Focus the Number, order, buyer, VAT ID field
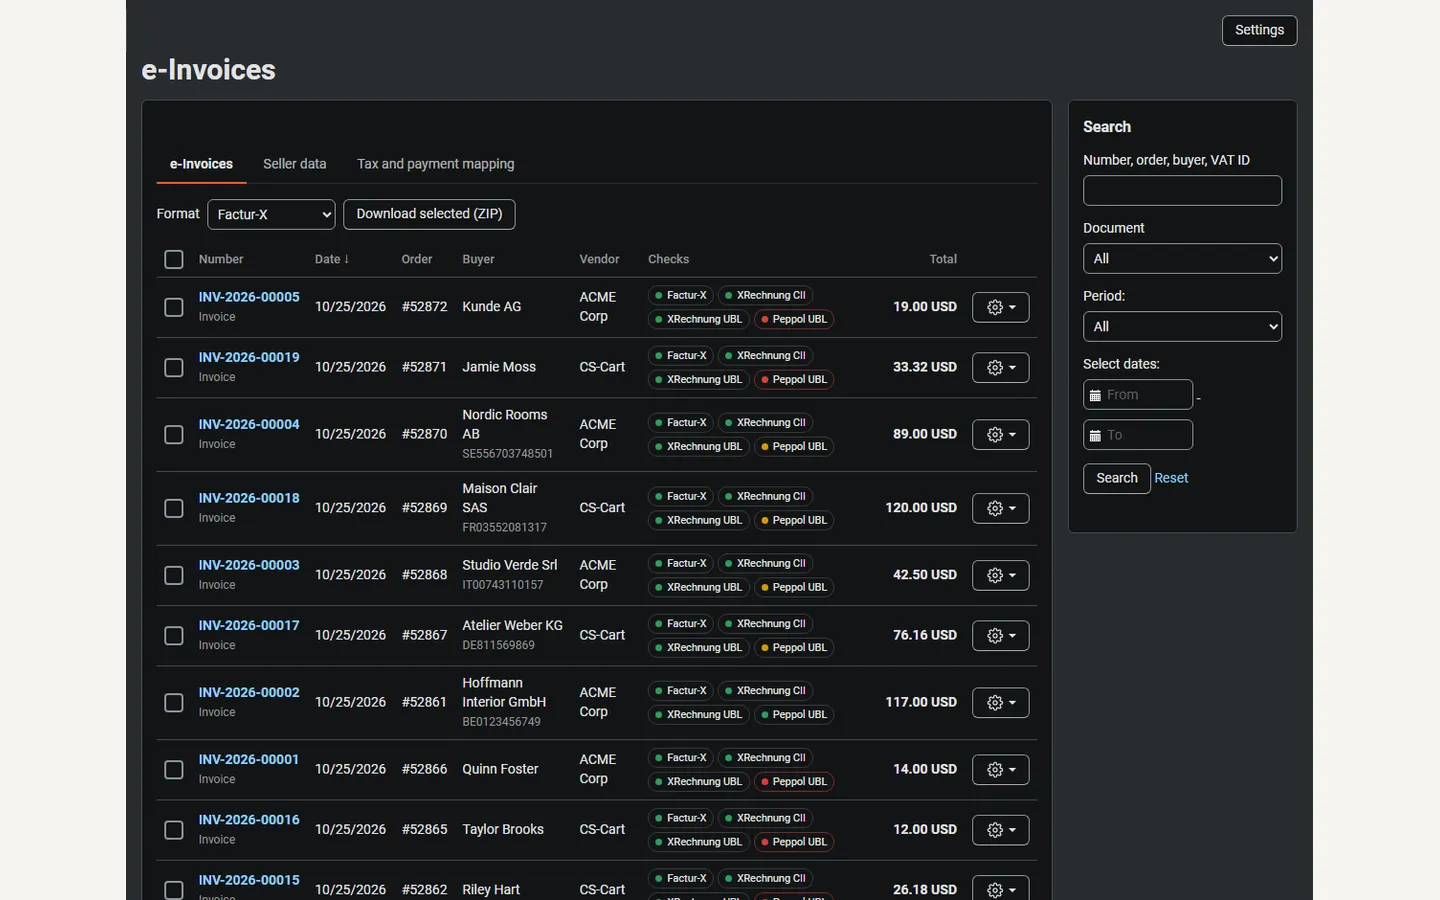 click(1182, 190)
